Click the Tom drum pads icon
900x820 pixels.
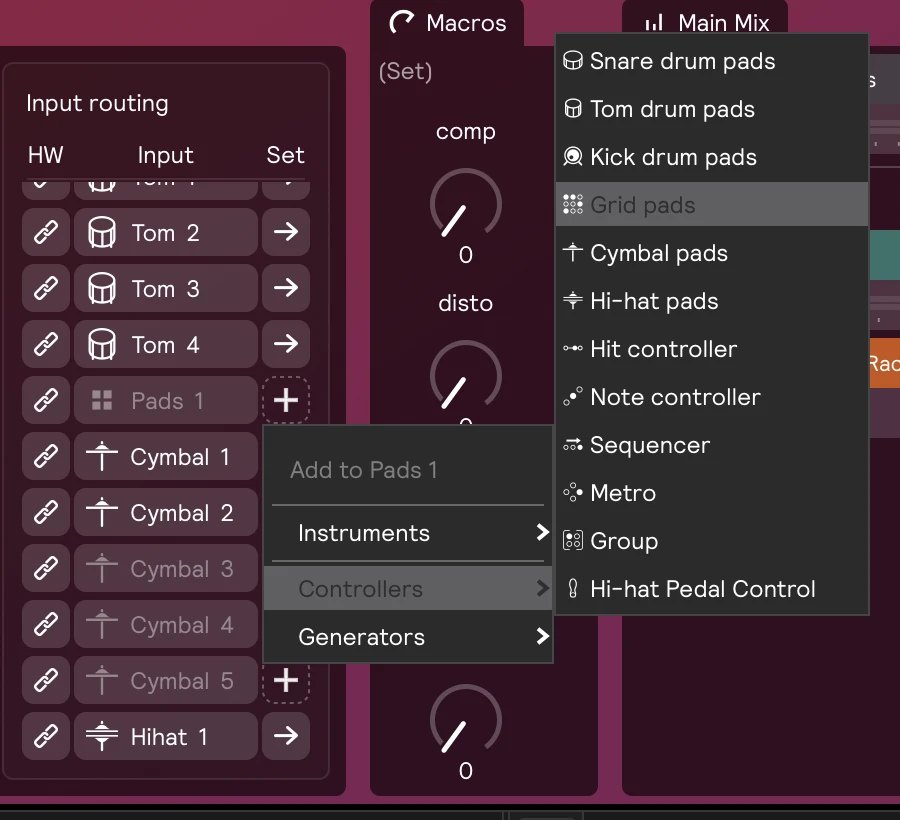(572, 108)
